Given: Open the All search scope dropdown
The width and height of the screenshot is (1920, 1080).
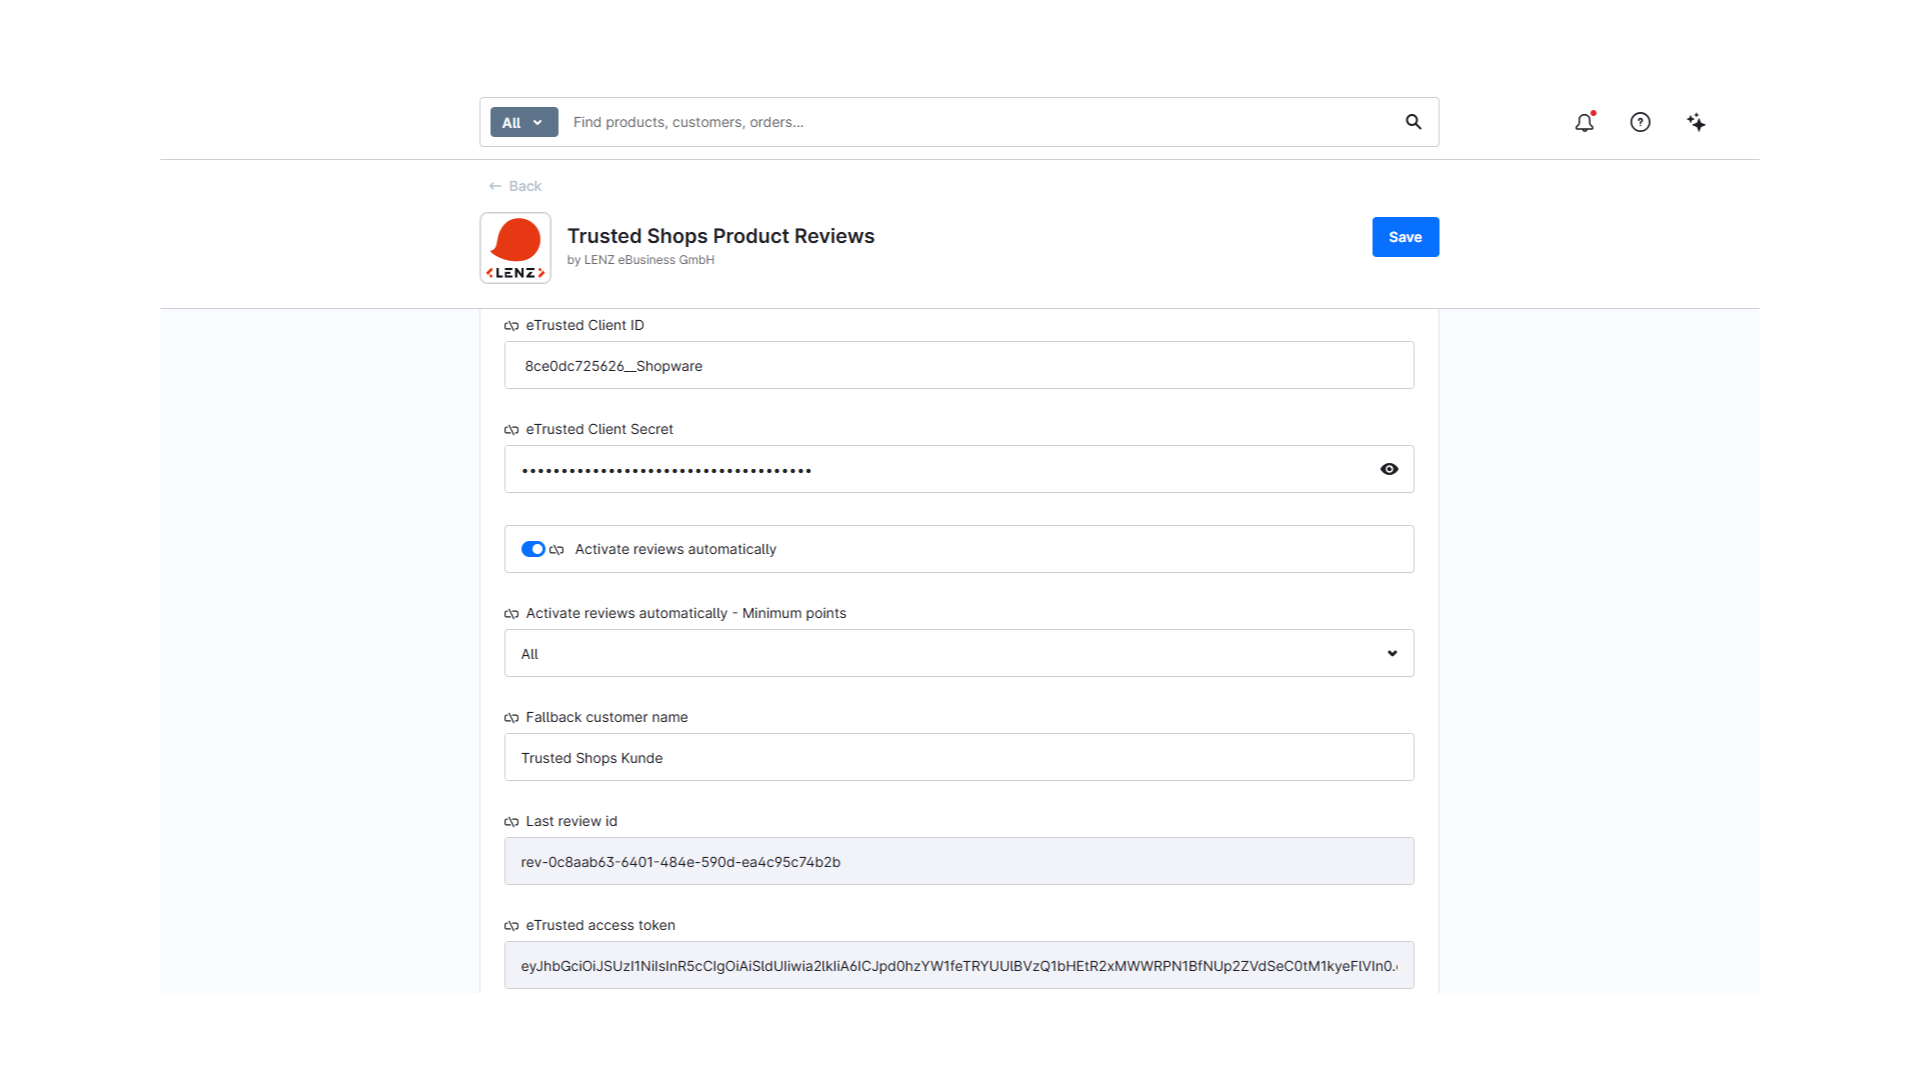Looking at the screenshot, I should point(524,122).
